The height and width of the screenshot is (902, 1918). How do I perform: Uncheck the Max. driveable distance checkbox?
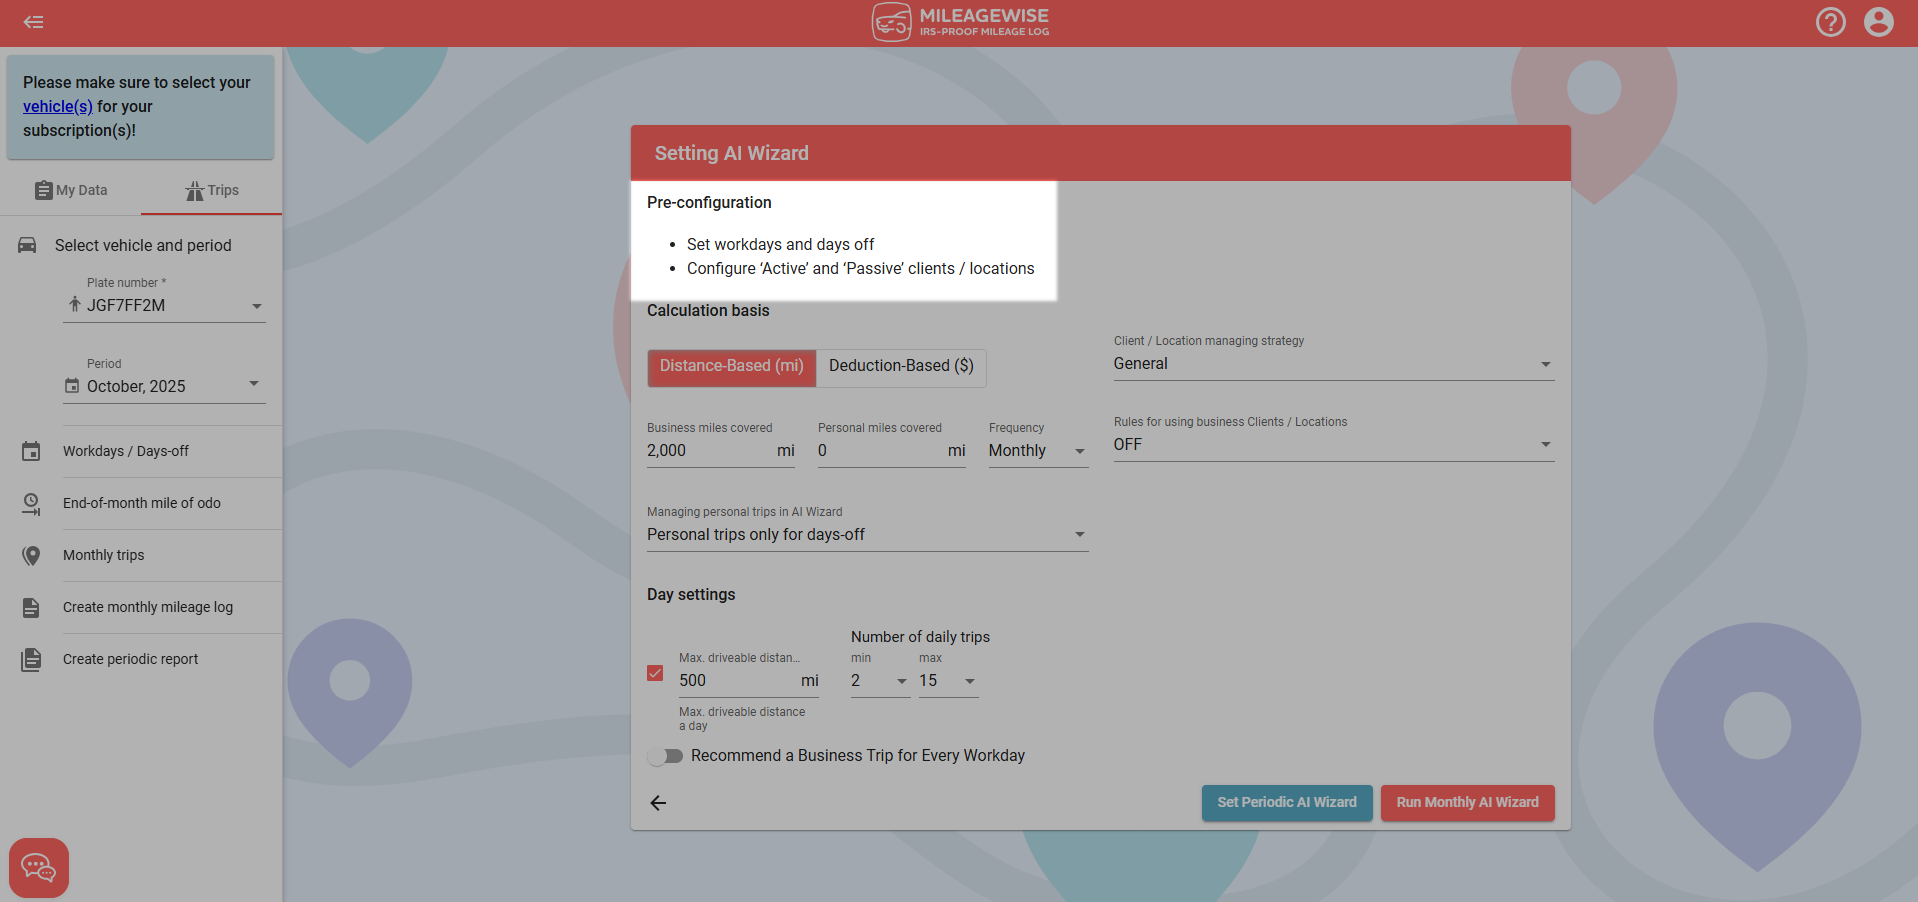(x=655, y=673)
